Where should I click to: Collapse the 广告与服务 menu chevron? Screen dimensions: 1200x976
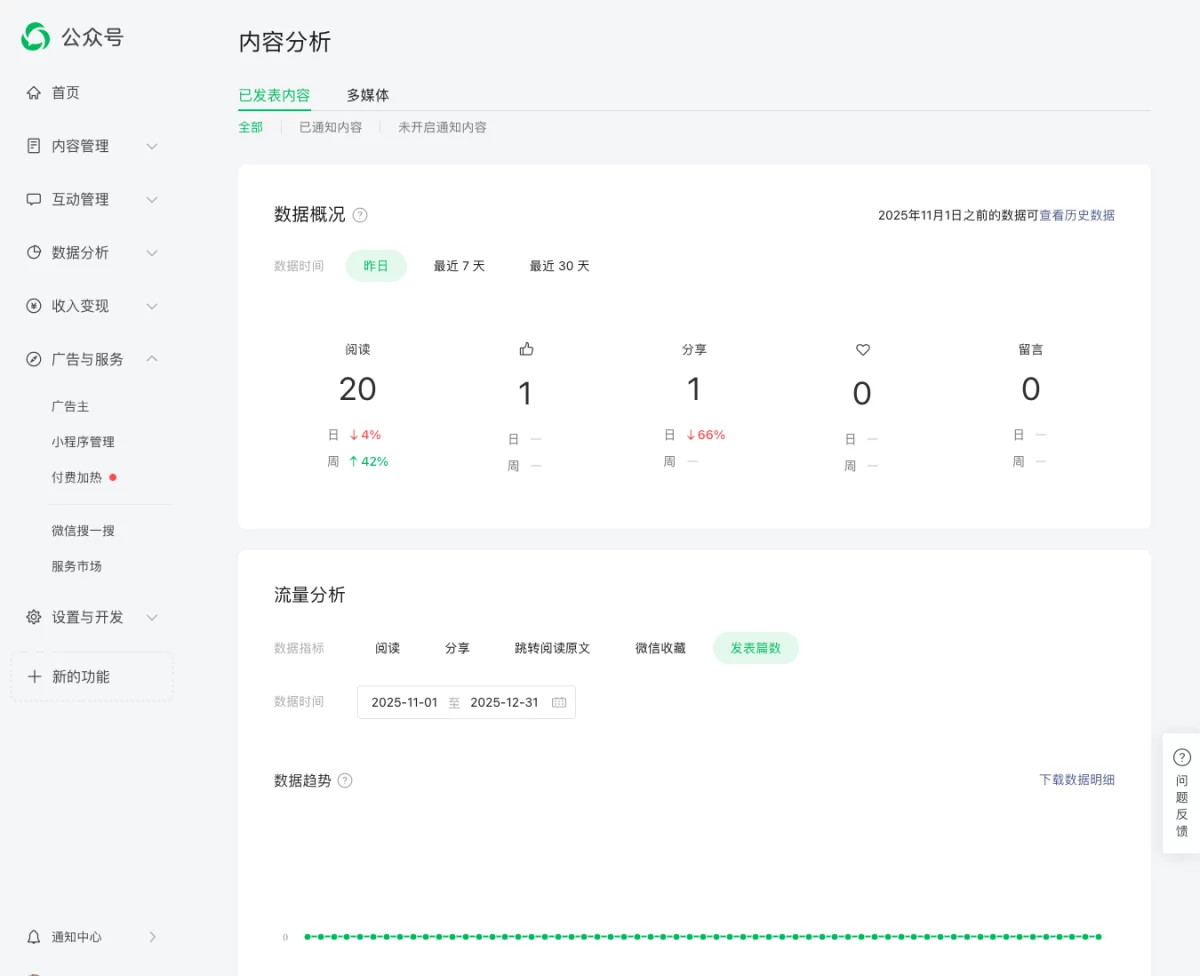pyautogui.click(x=152, y=359)
